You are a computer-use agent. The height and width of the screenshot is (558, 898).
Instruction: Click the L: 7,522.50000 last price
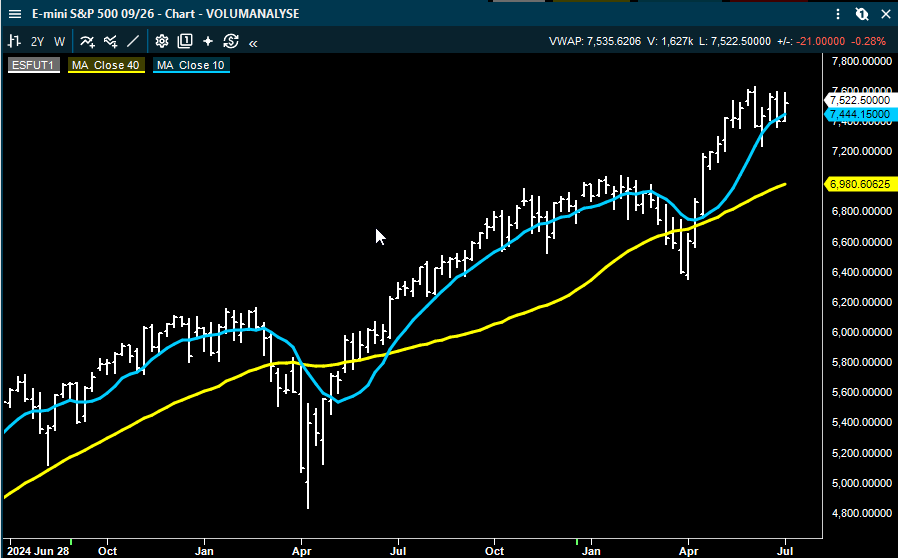point(735,41)
